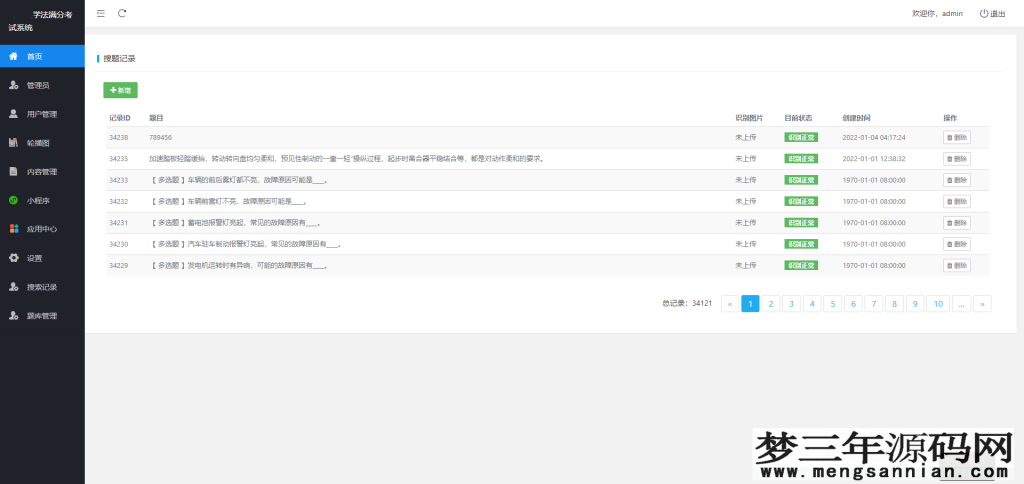Select 首页 home menu item
1024x484 pixels.
[34, 56]
